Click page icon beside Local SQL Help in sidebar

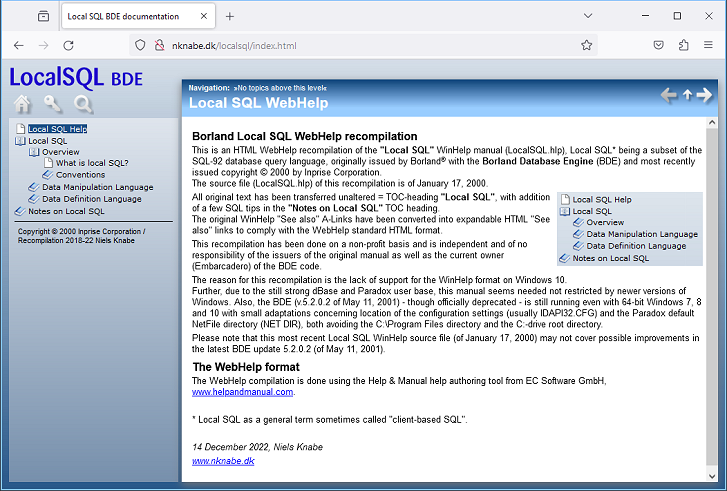[20, 128]
